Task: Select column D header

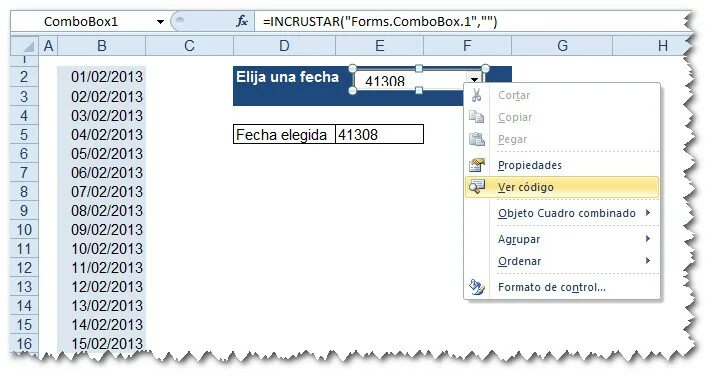Action: point(284,45)
